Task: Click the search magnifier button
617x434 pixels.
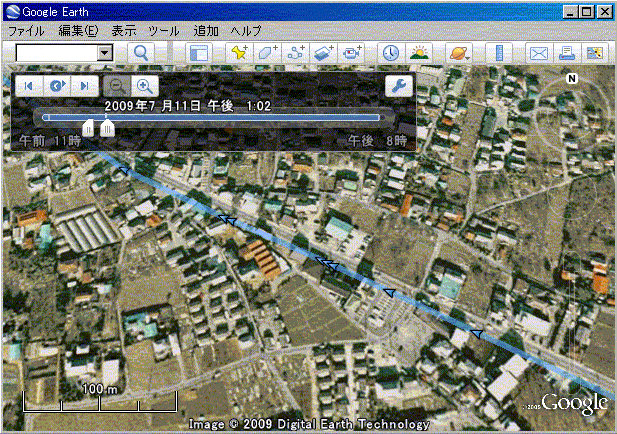Action: [x=140, y=53]
